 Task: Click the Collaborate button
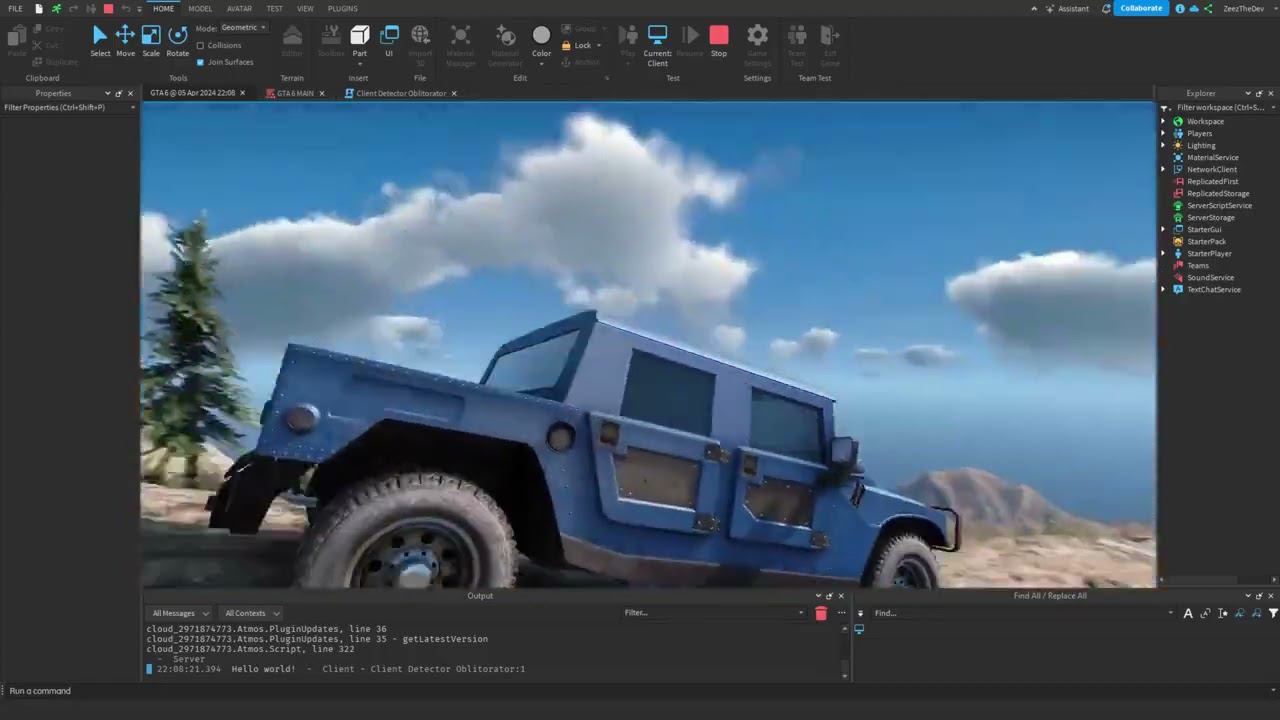click(x=1141, y=8)
